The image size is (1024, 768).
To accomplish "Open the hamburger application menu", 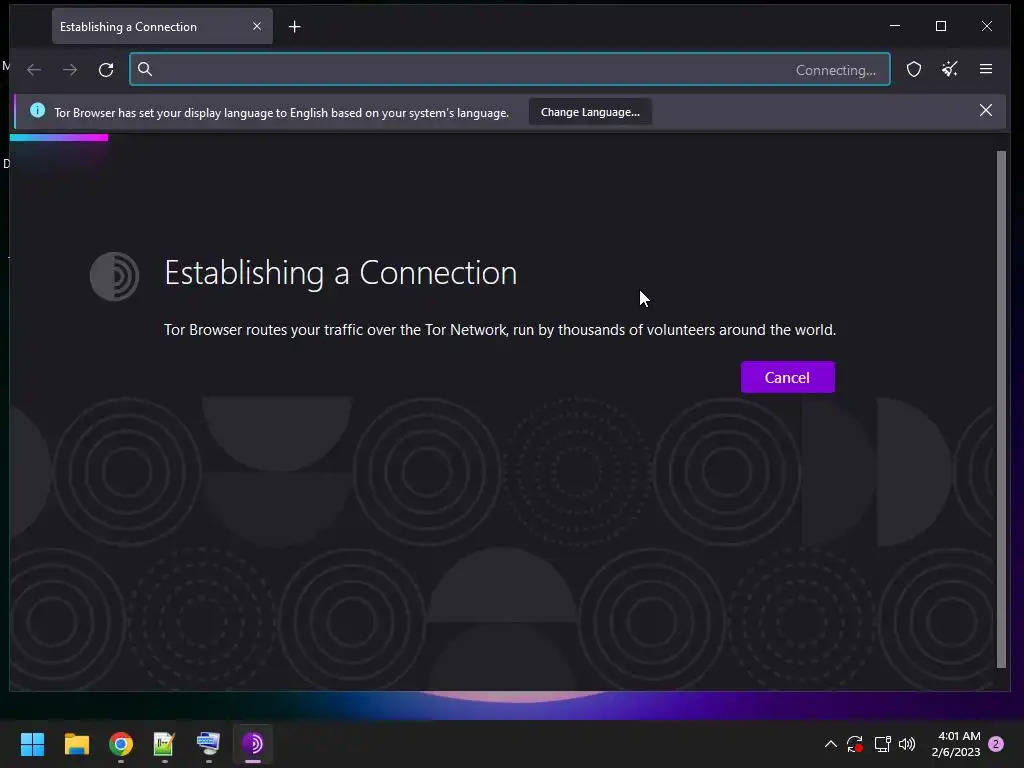I will coord(985,69).
